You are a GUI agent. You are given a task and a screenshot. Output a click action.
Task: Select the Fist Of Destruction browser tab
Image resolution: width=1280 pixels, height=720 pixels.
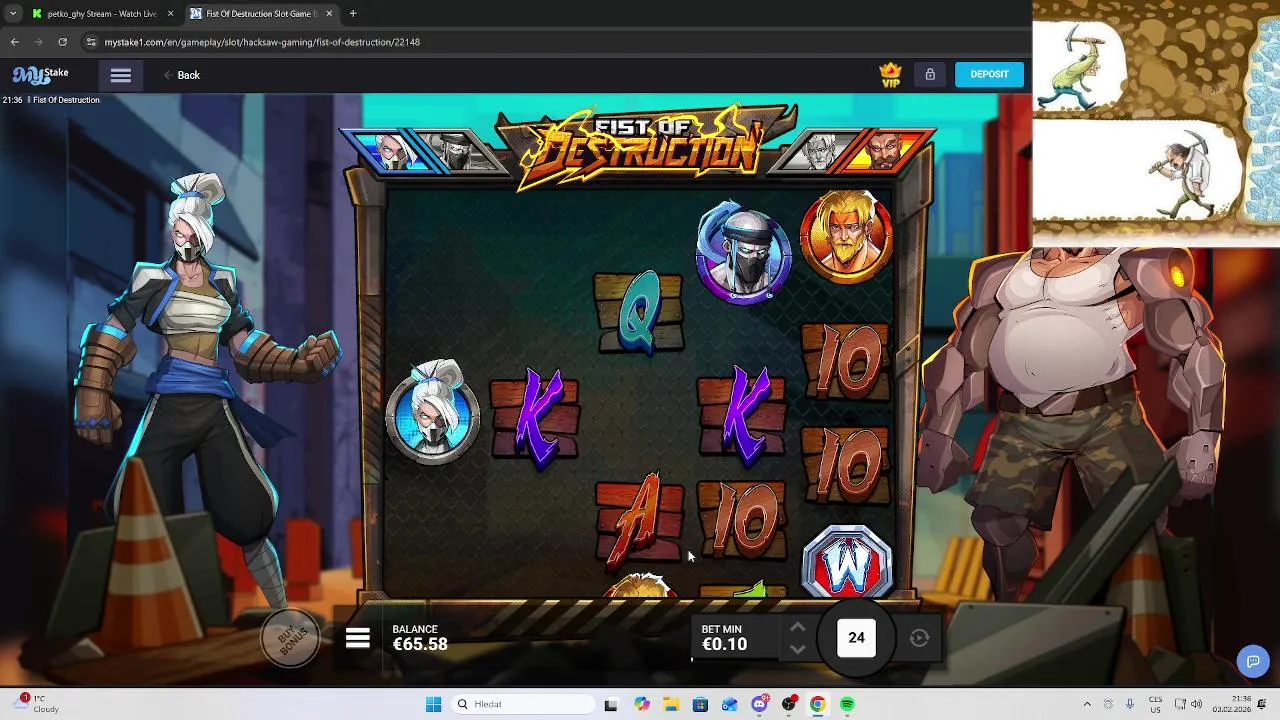[262, 14]
